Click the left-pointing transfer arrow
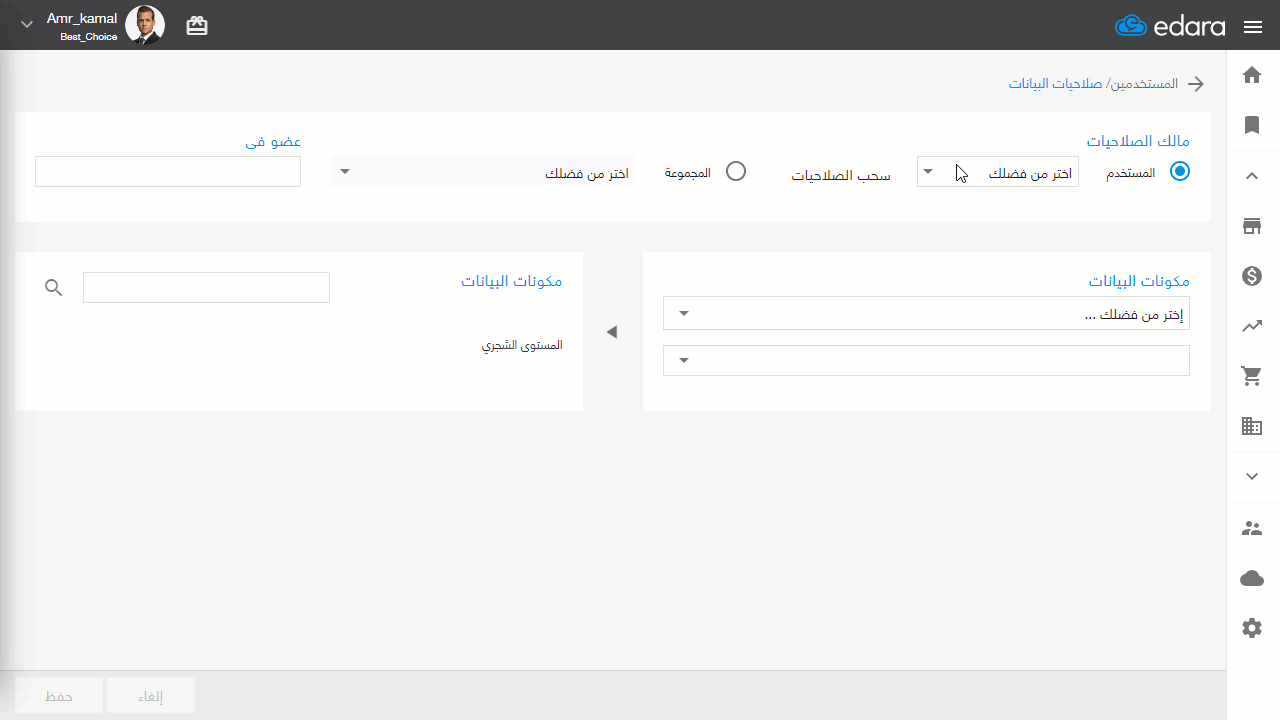 click(x=612, y=332)
